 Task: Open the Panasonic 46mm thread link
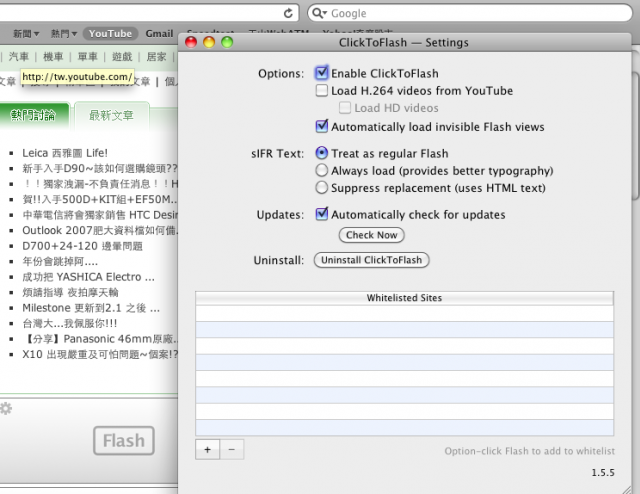(100, 339)
